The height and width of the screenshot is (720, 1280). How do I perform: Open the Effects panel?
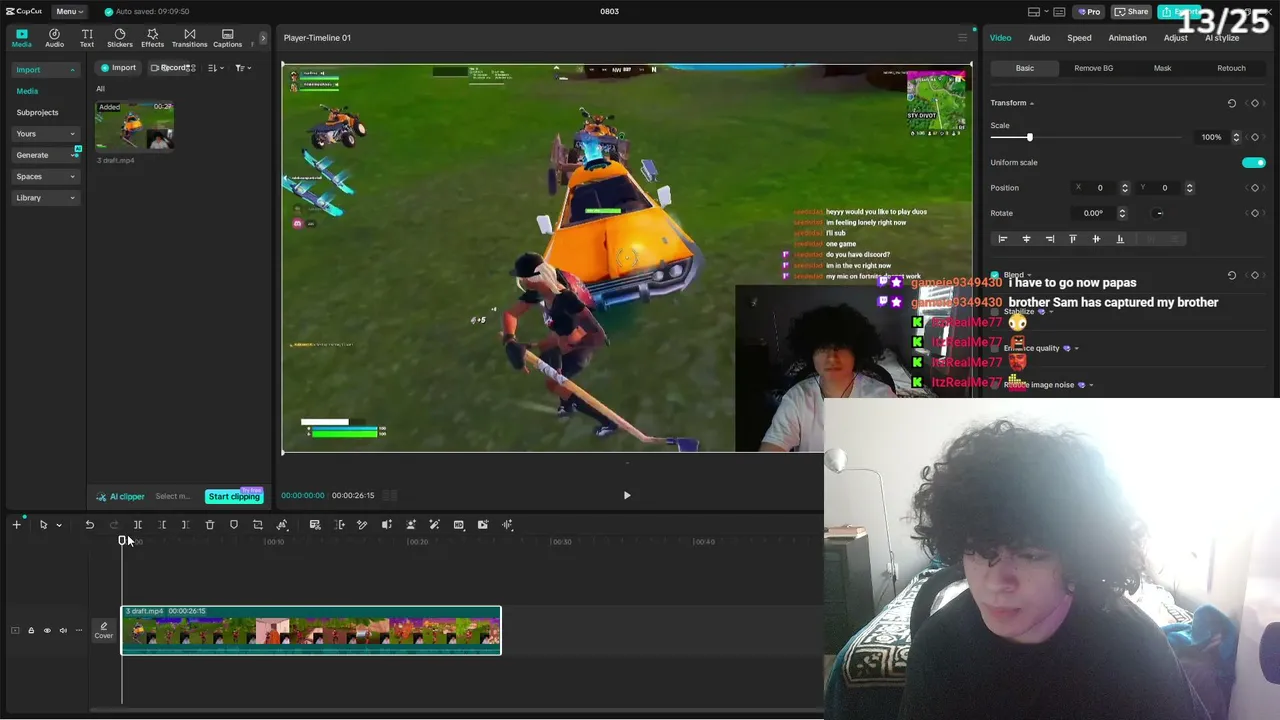152,38
